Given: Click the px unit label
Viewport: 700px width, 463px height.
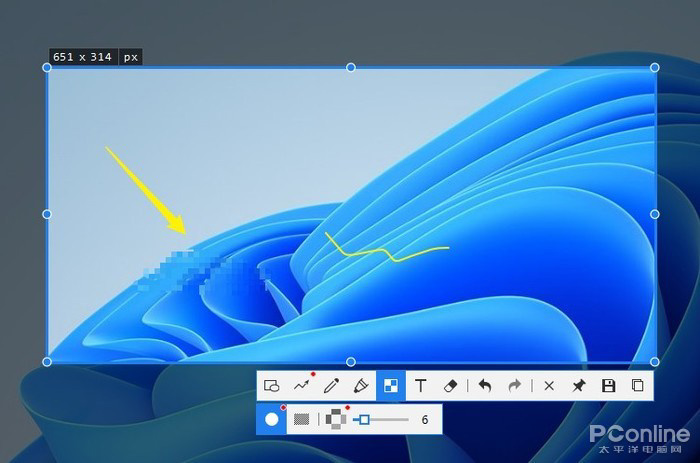Looking at the screenshot, I should point(131,57).
